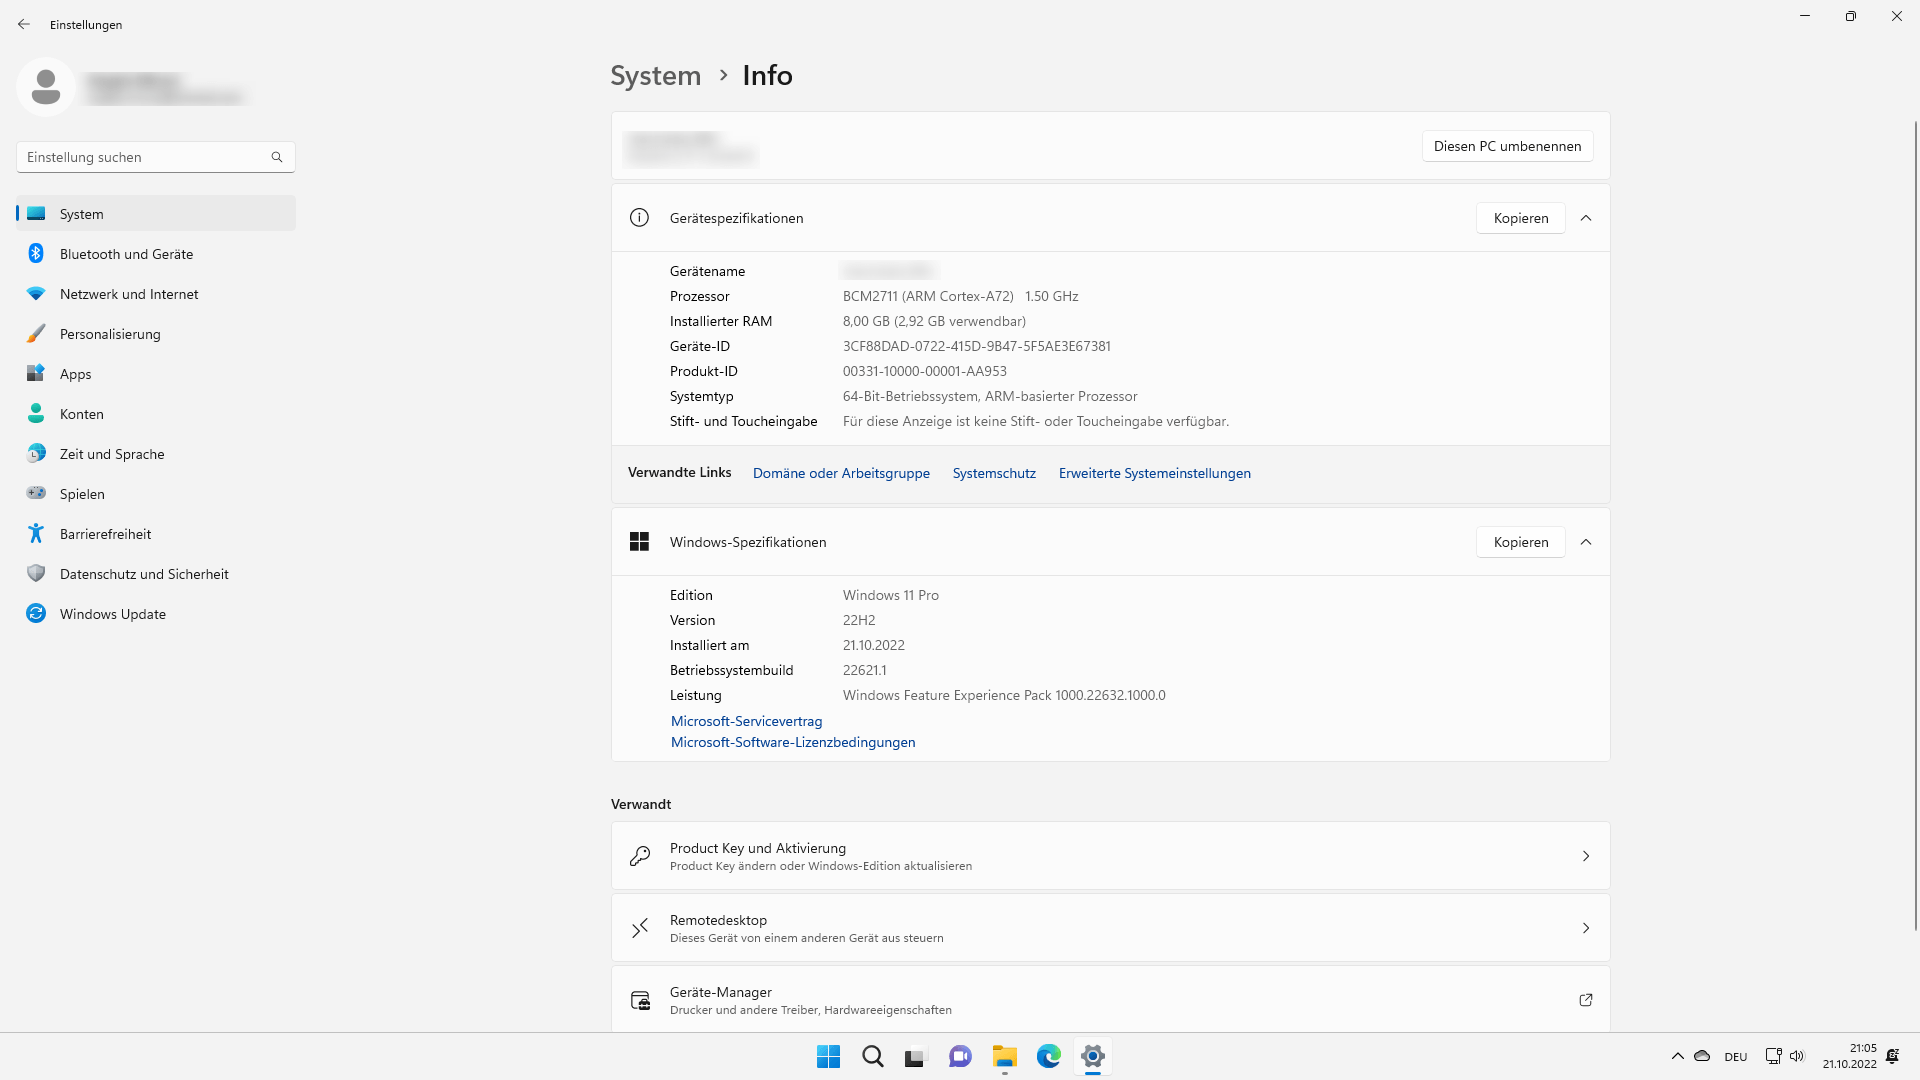Viewport: 1920px width, 1080px height.
Task: Click the version value 22H2
Action: 859,620
